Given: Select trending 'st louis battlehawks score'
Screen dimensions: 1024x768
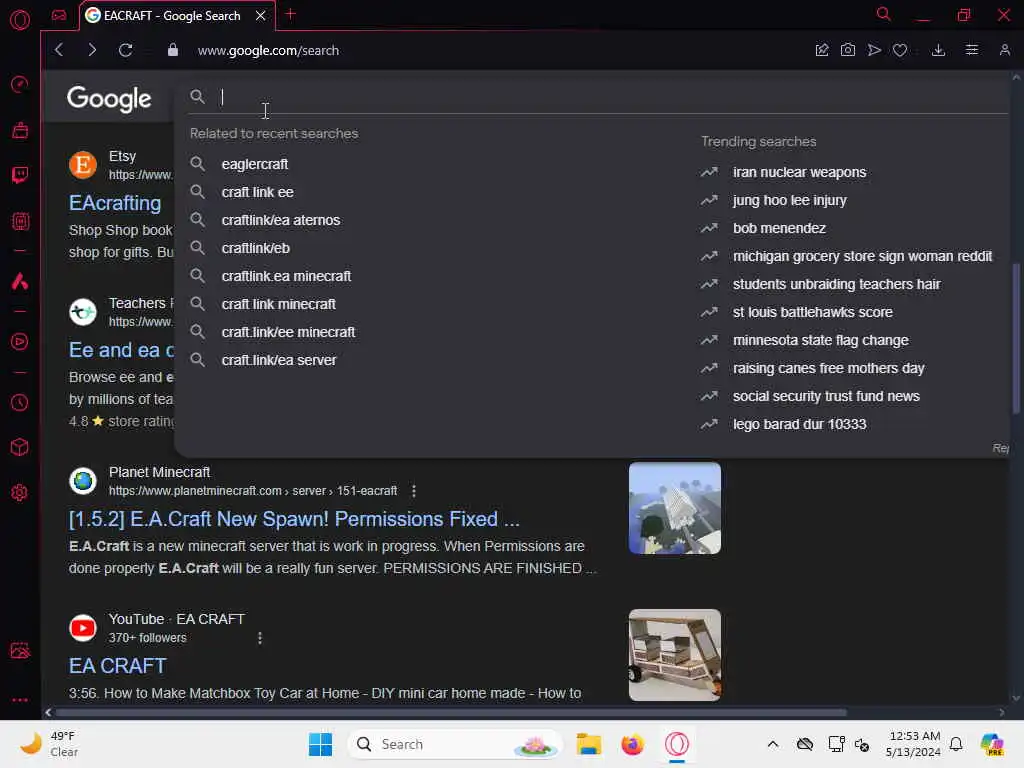Looking at the screenshot, I should (x=812, y=313).
